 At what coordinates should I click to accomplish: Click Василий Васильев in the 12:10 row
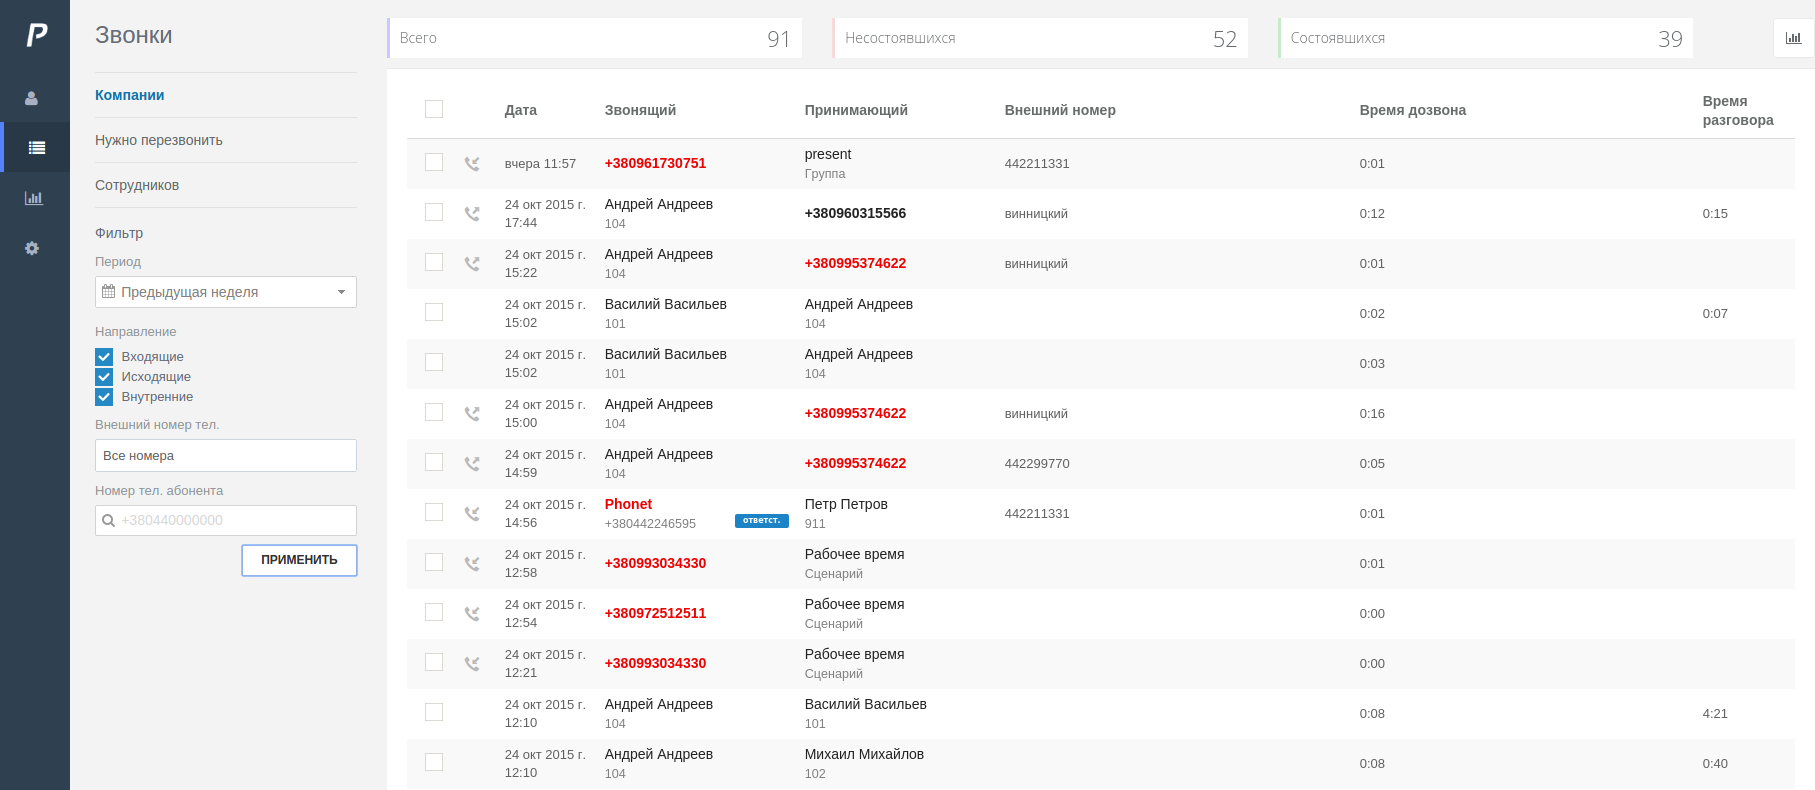[866, 704]
